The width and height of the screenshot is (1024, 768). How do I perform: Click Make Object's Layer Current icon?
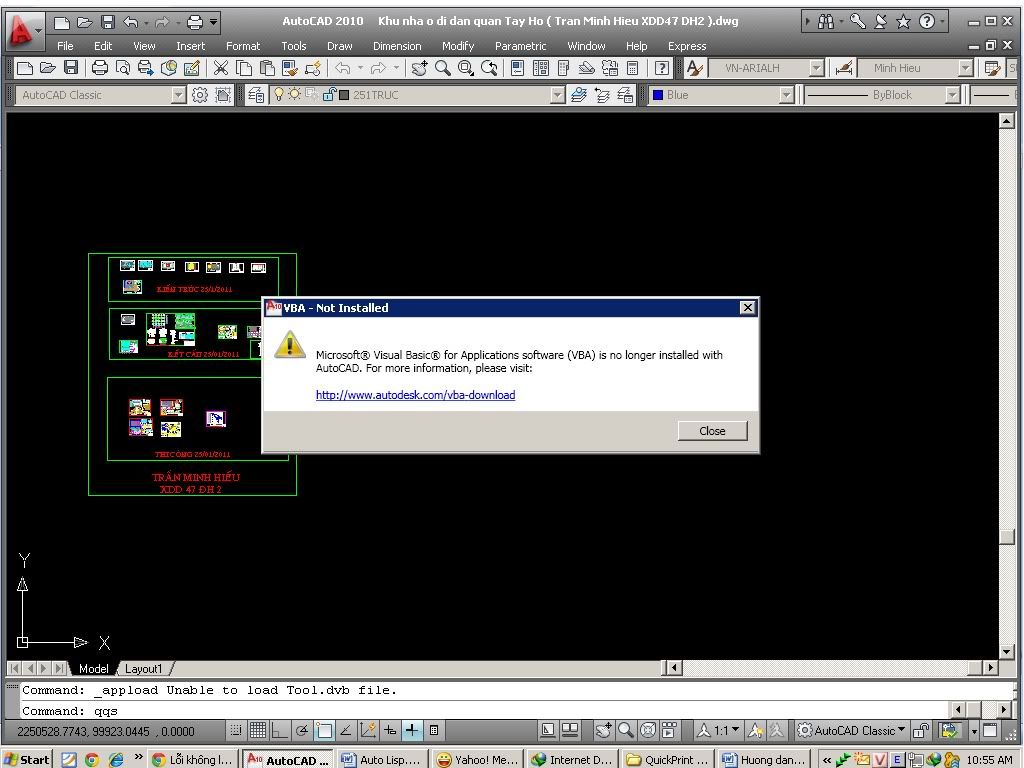(x=579, y=95)
